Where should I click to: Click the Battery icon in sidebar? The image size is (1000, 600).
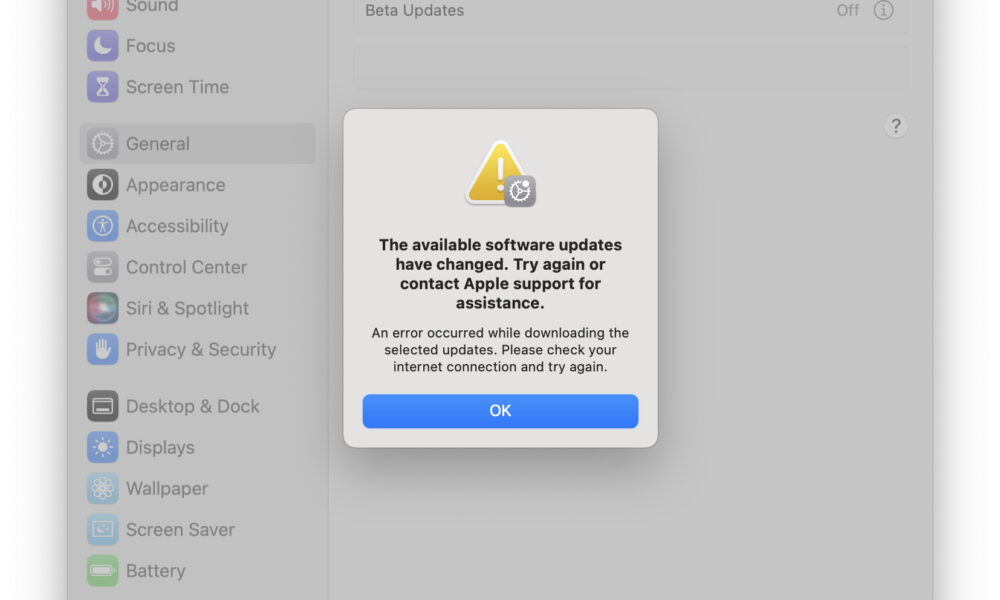(x=103, y=571)
